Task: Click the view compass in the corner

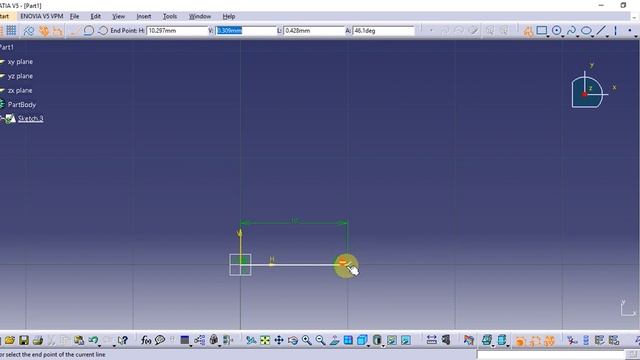Action: (590, 90)
